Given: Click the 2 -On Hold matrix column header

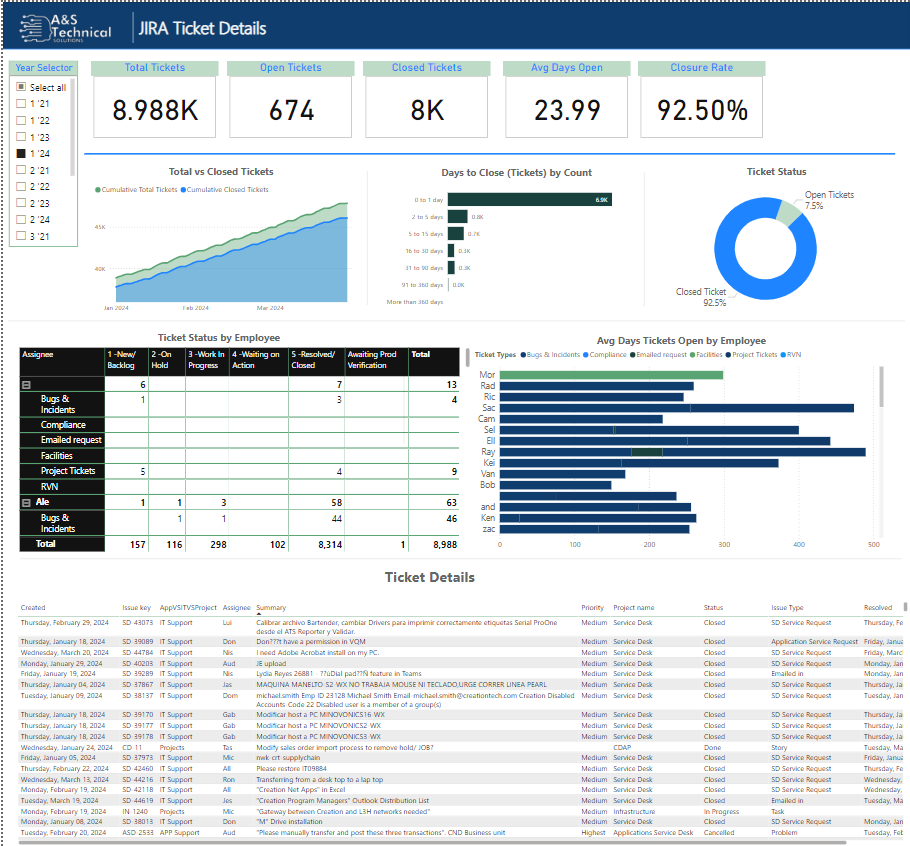Looking at the screenshot, I should click(167, 360).
